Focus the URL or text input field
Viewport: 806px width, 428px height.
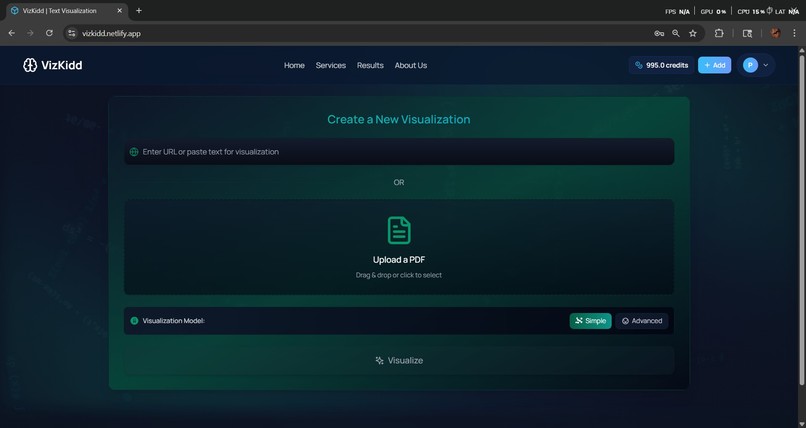(399, 152)
